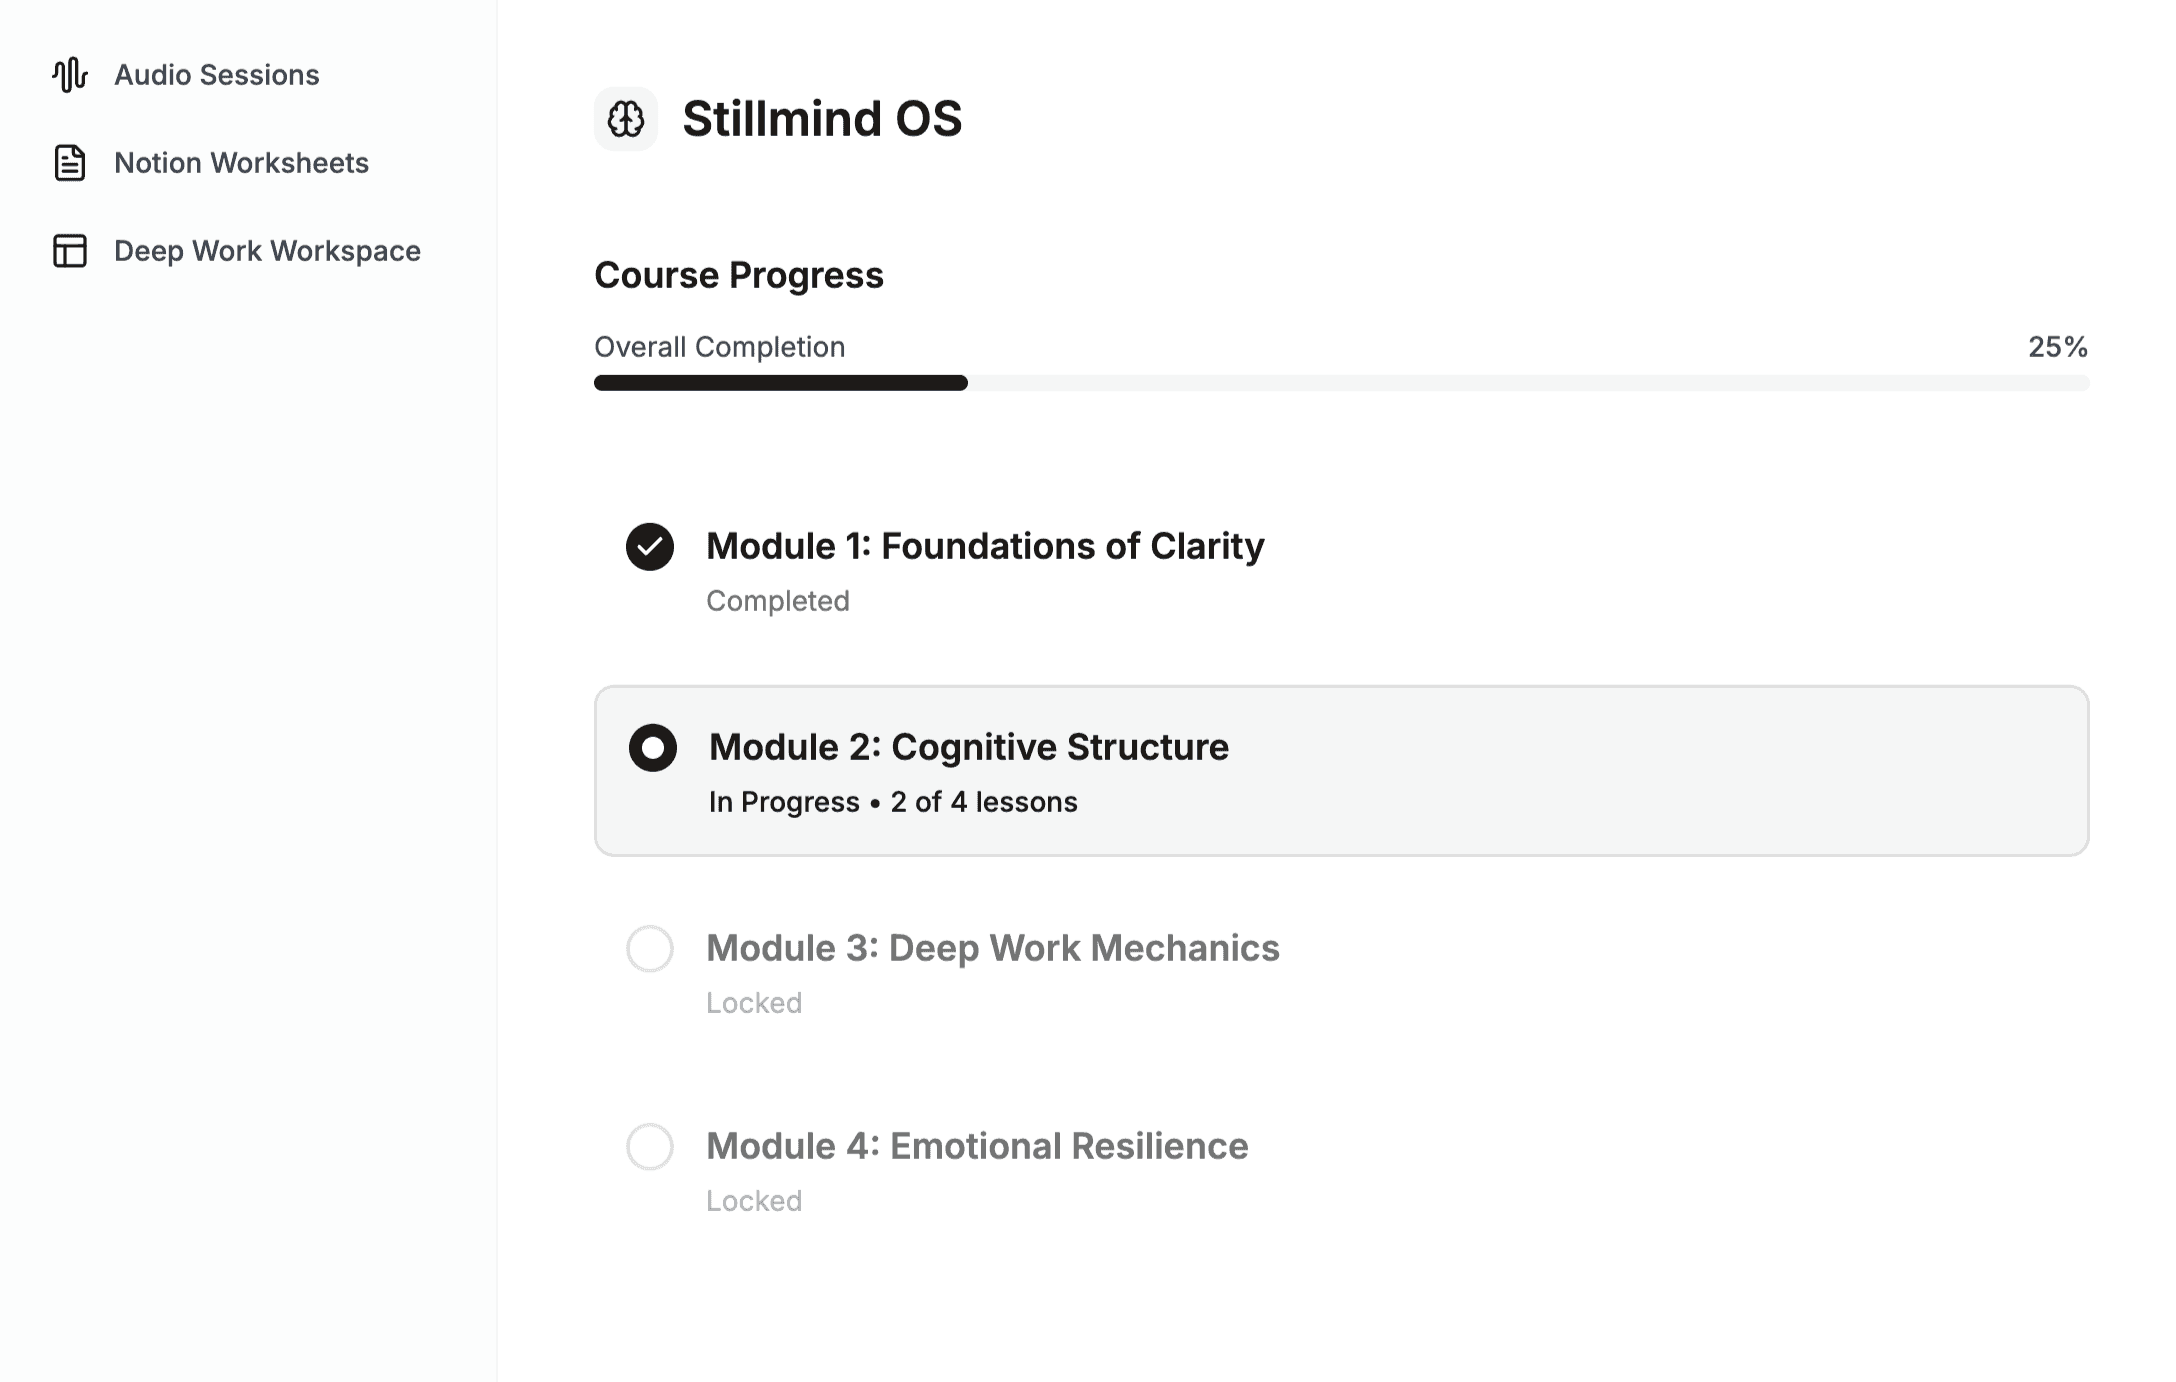Click the checkmark badge on Module 1
The width and height of the screenshot is (2176, 1382).
click(650, 546)
